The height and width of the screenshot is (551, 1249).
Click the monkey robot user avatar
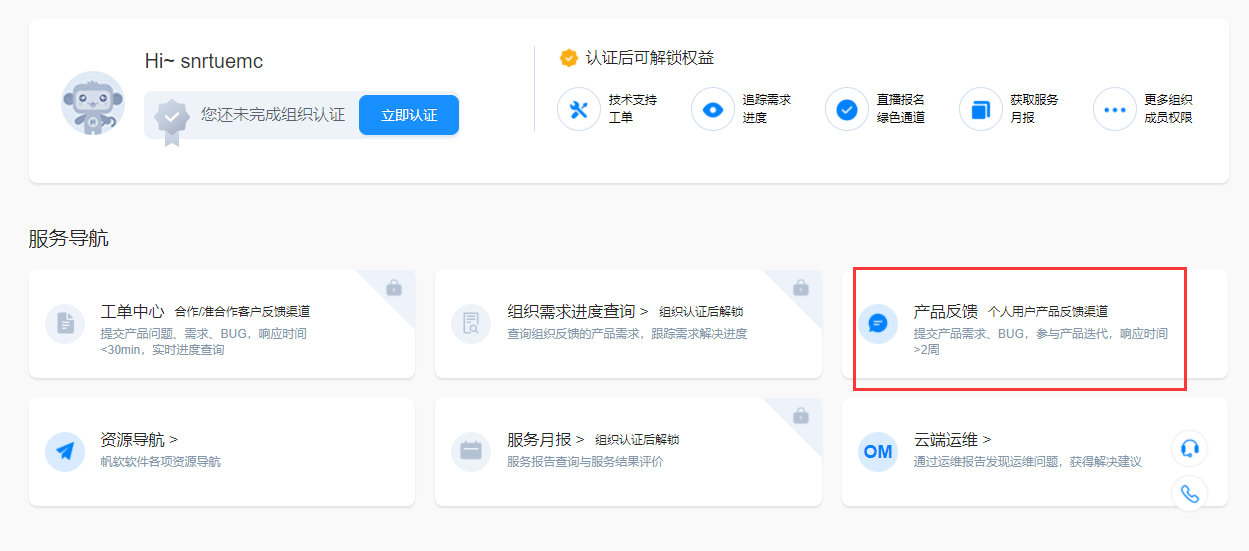tap(93, 104)
